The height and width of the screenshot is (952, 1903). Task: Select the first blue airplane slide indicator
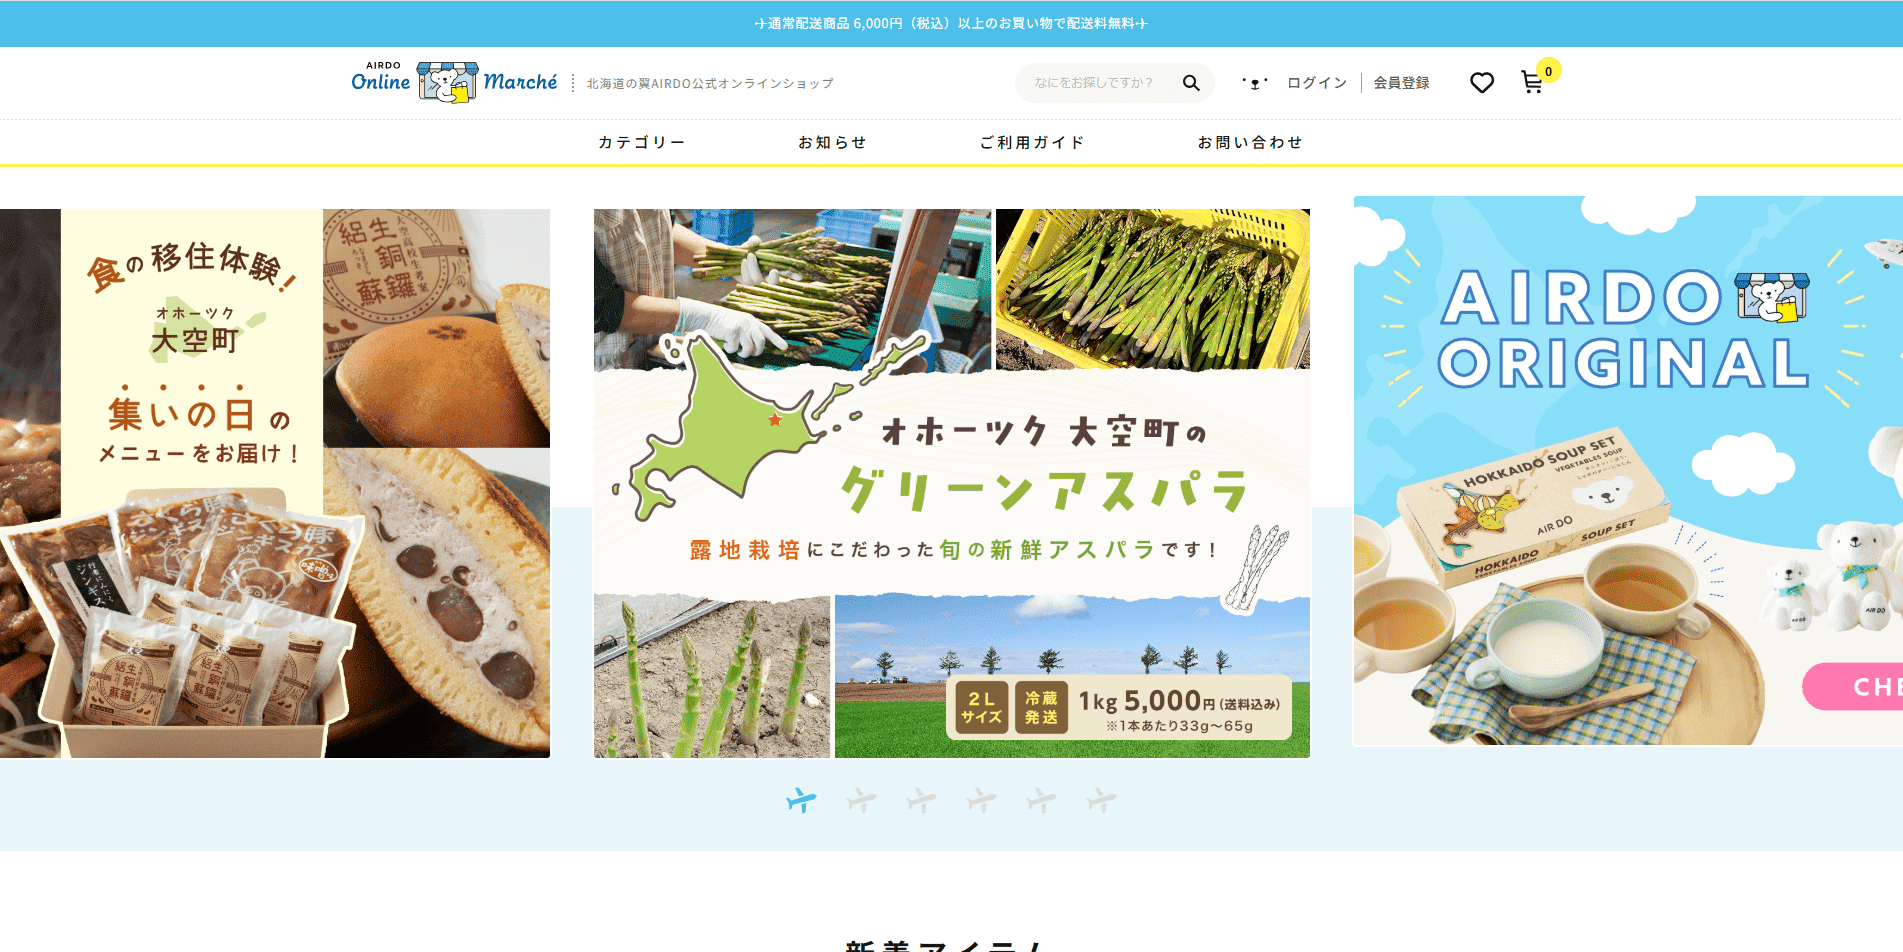coord(801,800)
